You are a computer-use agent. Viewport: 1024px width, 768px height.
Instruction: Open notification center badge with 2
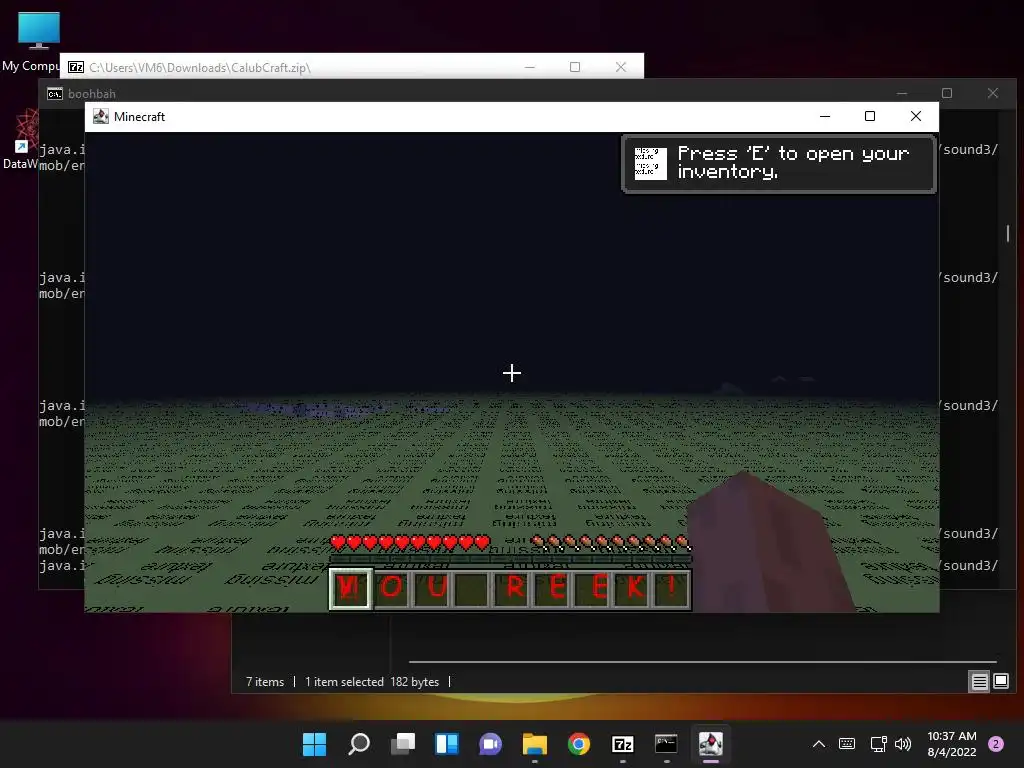[996, 744]
